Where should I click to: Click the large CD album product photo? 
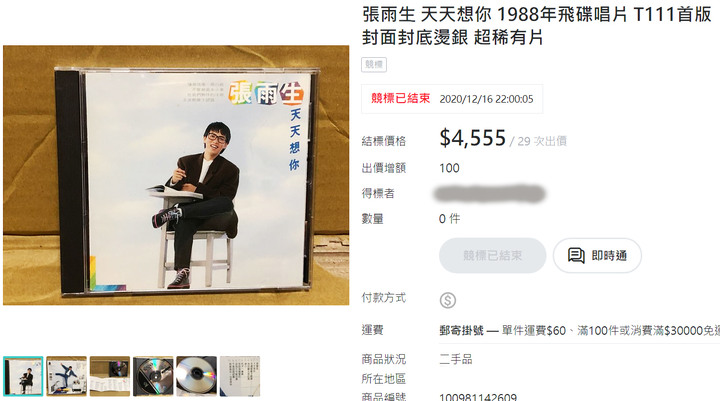click(x=176, y=175)
